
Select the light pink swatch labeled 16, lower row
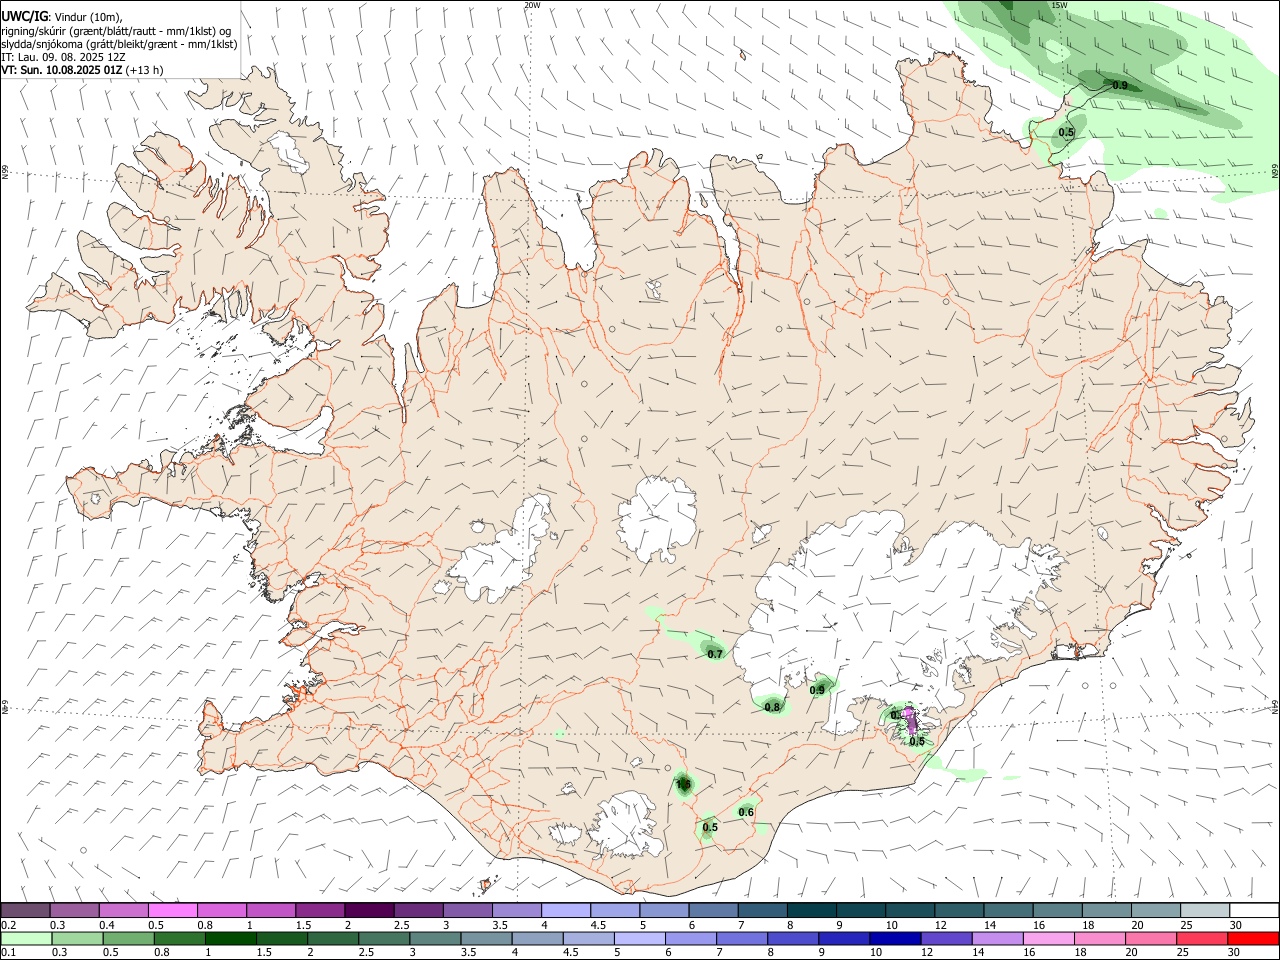click(1050, 938)
